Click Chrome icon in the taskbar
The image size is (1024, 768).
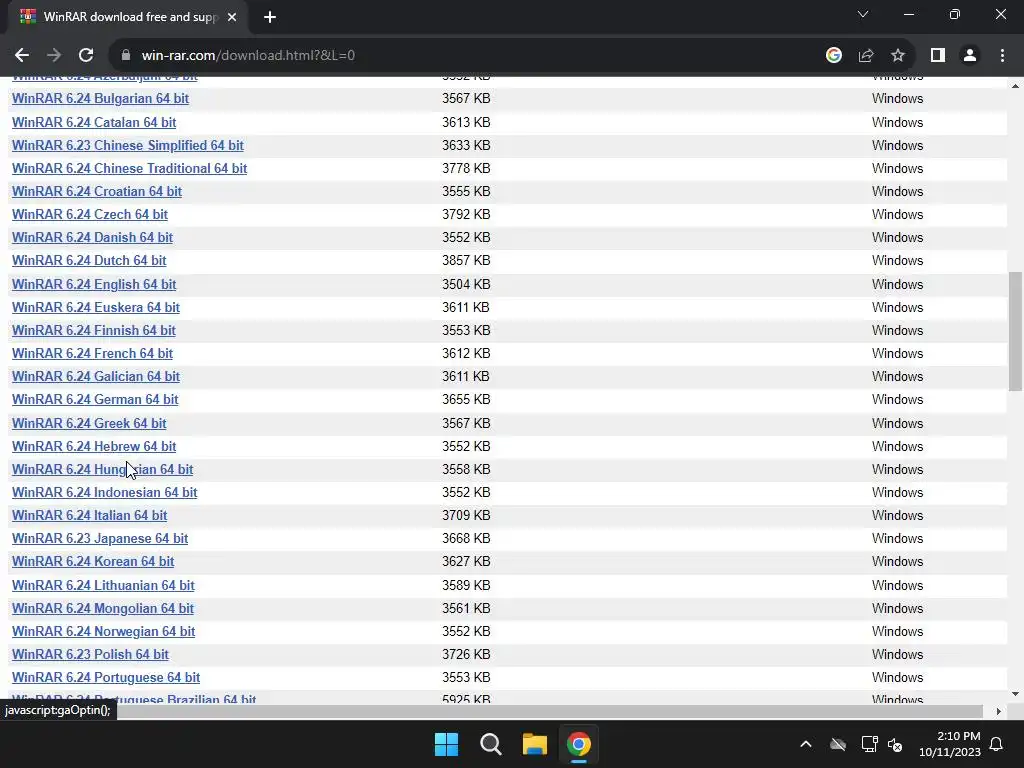(579, 744)
